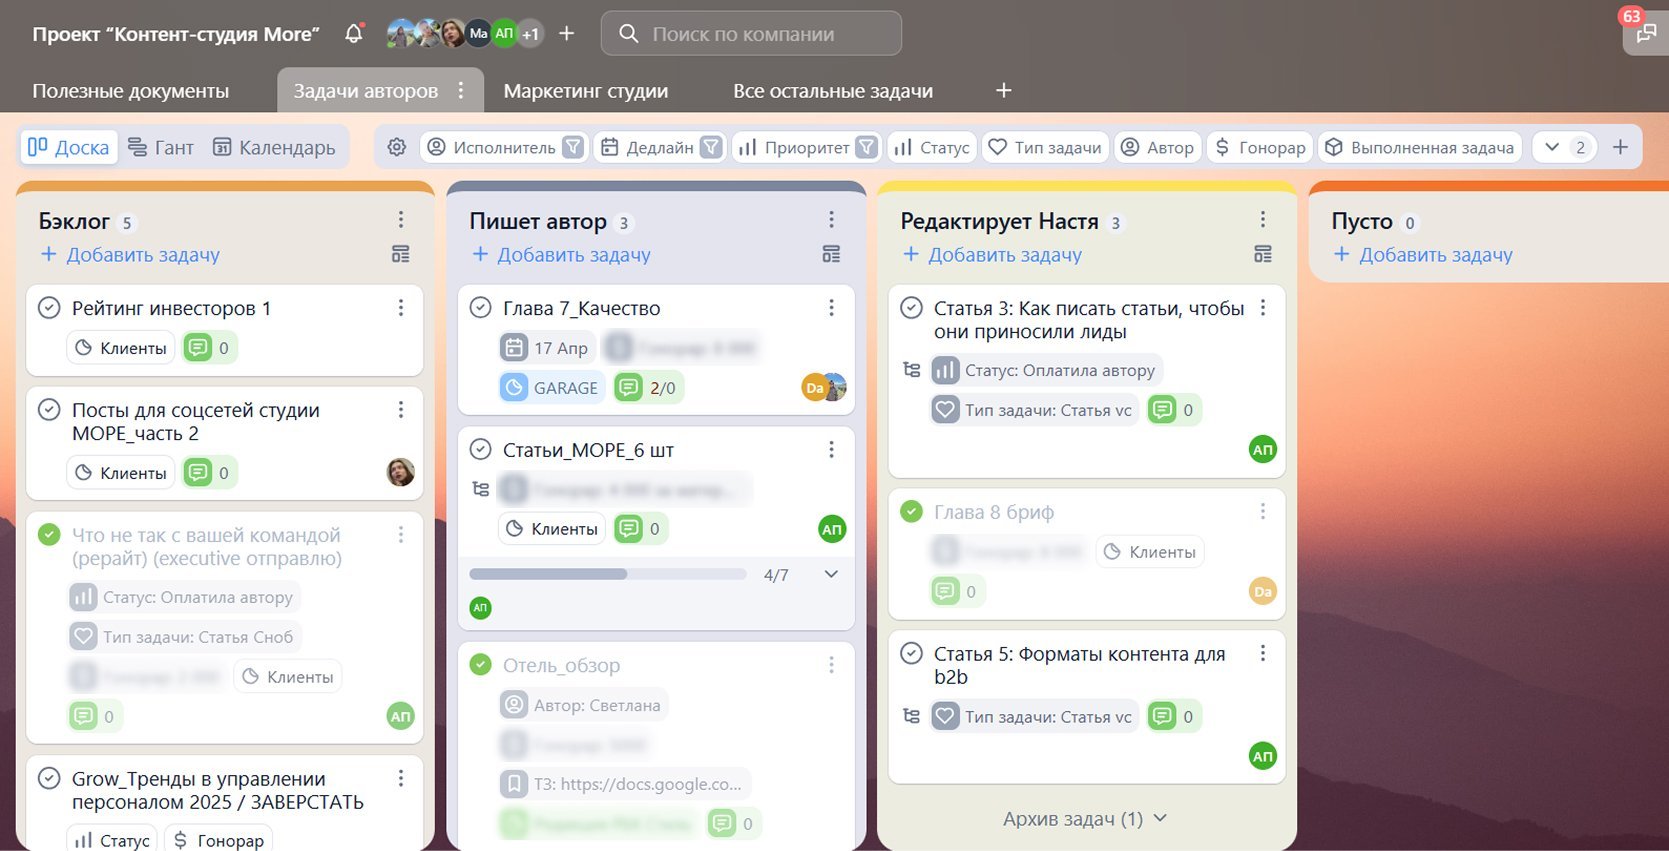The width and height of the screenshot is (1669, 851).
Task: Open options for Статьи_МОРЕ_6 шт card
Action: point(831,450)
